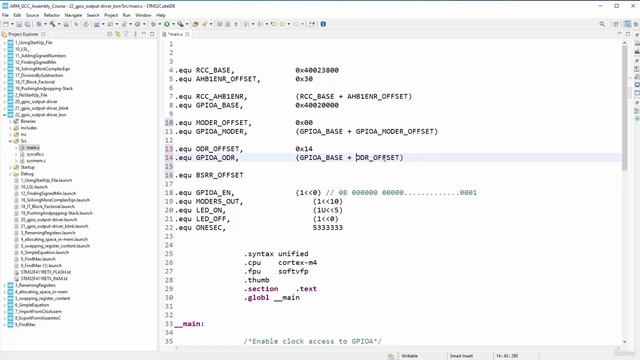
Task: Open Project Explorer View Menu
Action: click(x=135, y=34)
